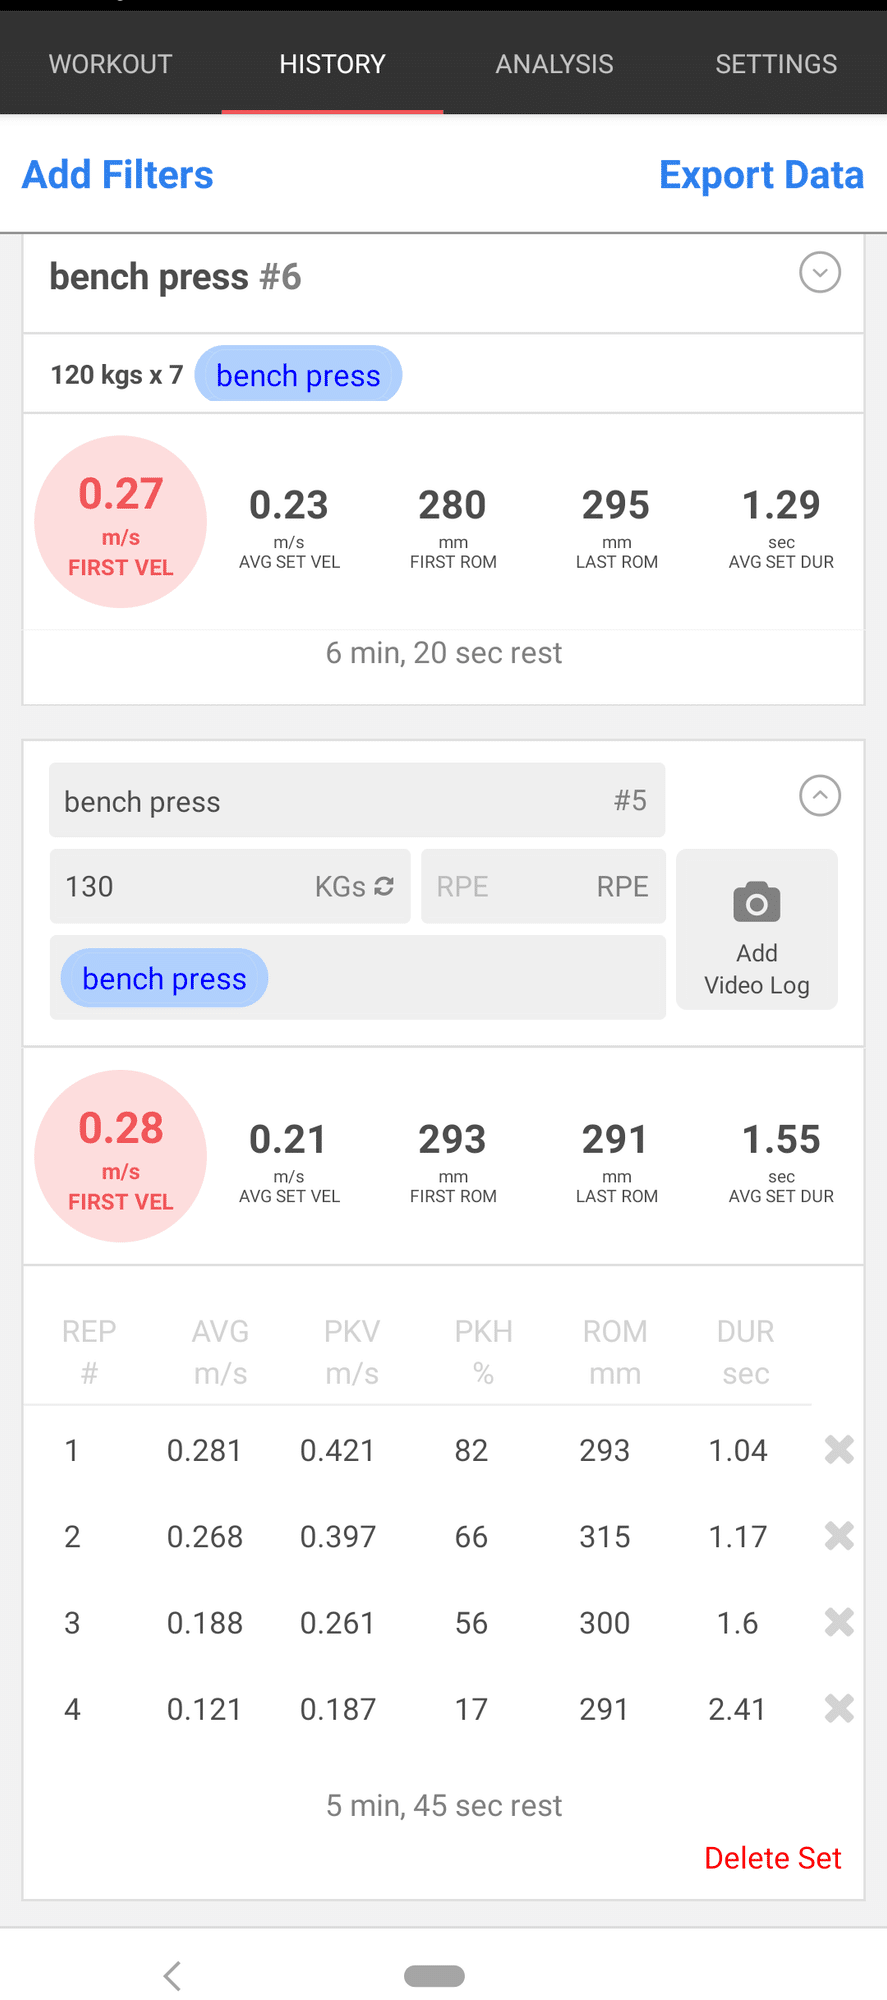Toggle the KGs unit swap icon
The width and height of the screenshot is (887, 2000).
384,886
